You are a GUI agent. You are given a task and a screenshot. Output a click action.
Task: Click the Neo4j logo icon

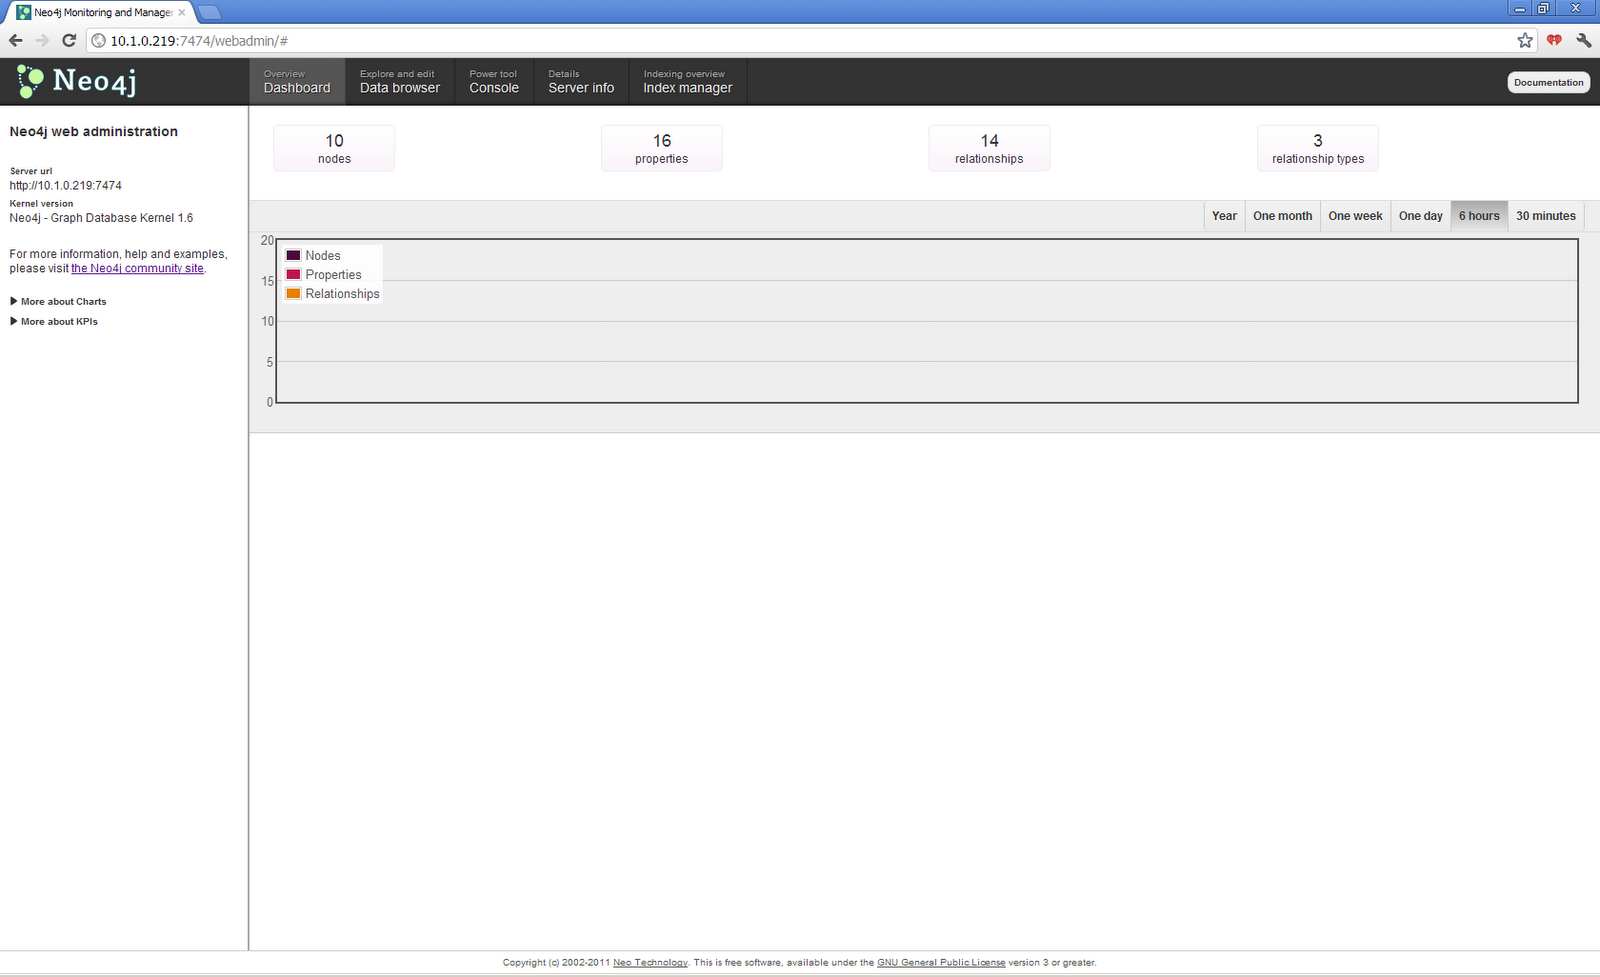tap(31, 81)
